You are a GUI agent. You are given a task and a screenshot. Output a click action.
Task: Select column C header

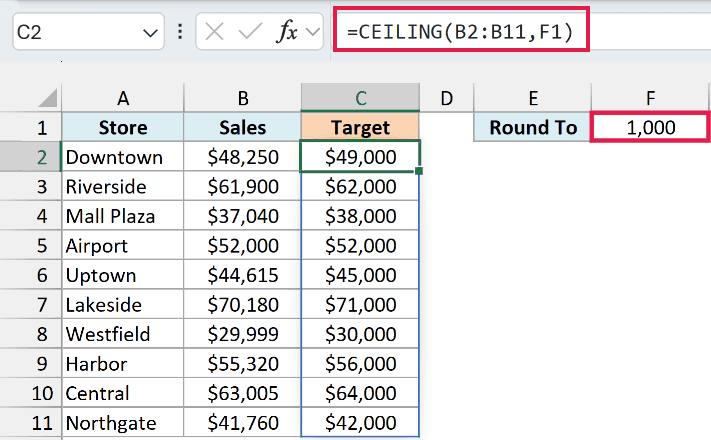point(360,98)
